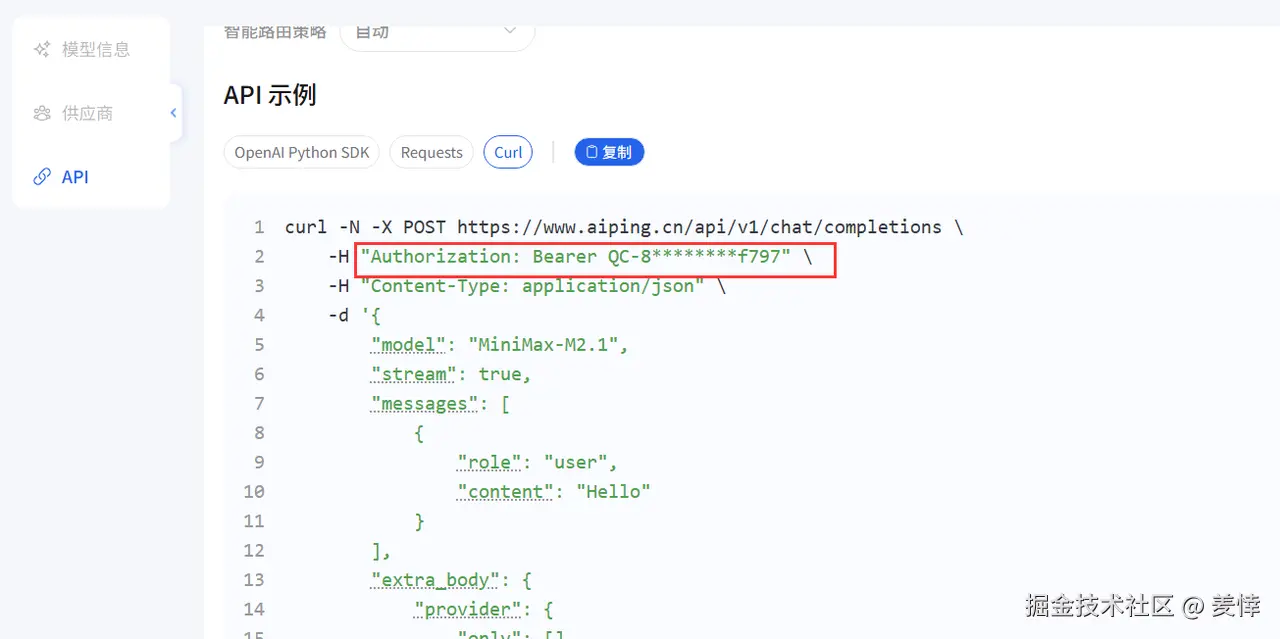1280x639 pixels.
Task: Click the Content-Type application/json line
Action: (532, 286)
